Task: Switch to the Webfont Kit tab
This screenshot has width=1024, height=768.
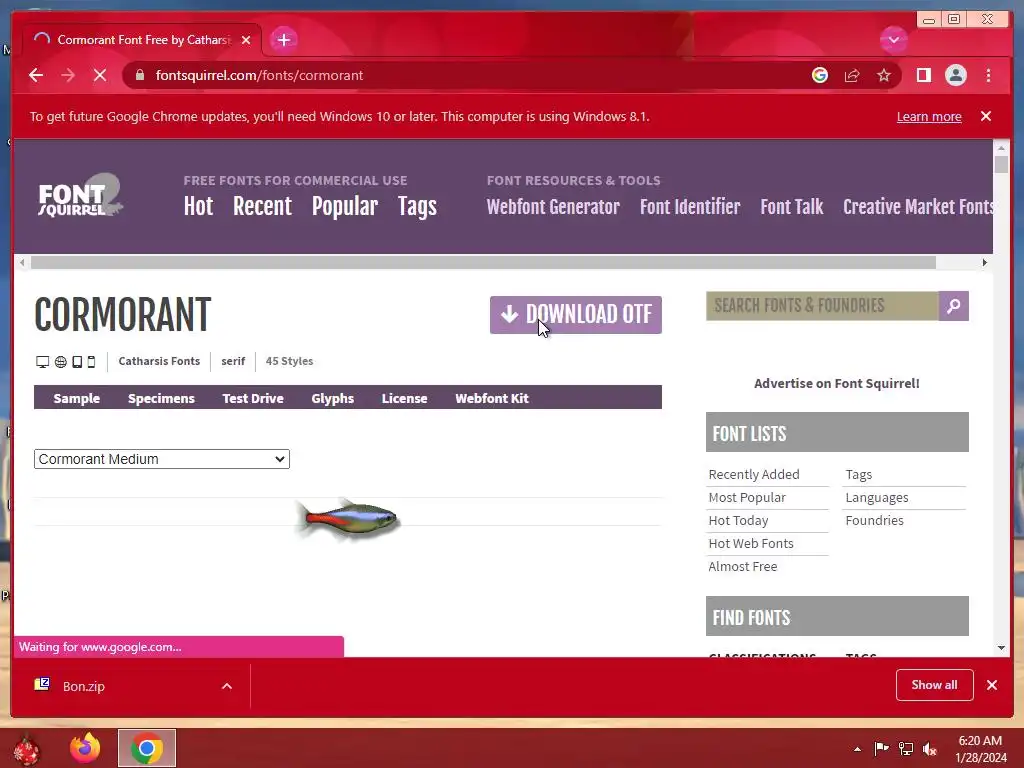Action: pos(492,398)
